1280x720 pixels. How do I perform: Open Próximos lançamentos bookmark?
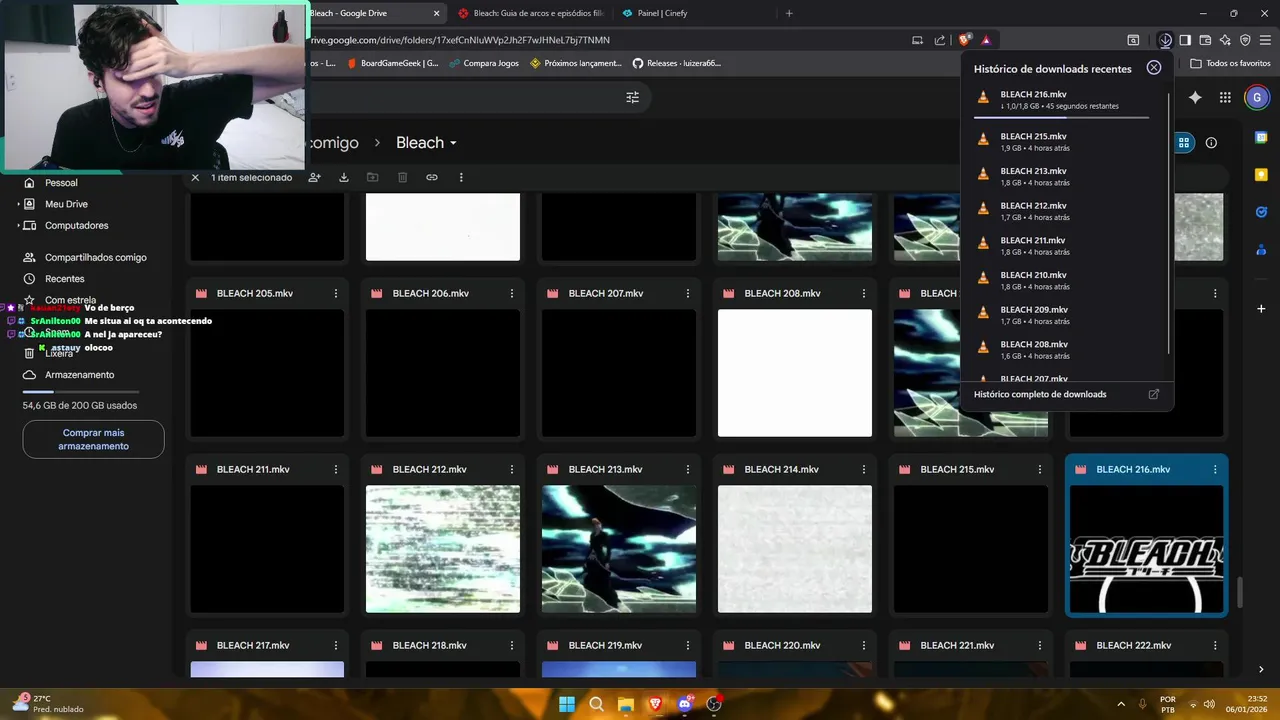click(x=575, y=63)
